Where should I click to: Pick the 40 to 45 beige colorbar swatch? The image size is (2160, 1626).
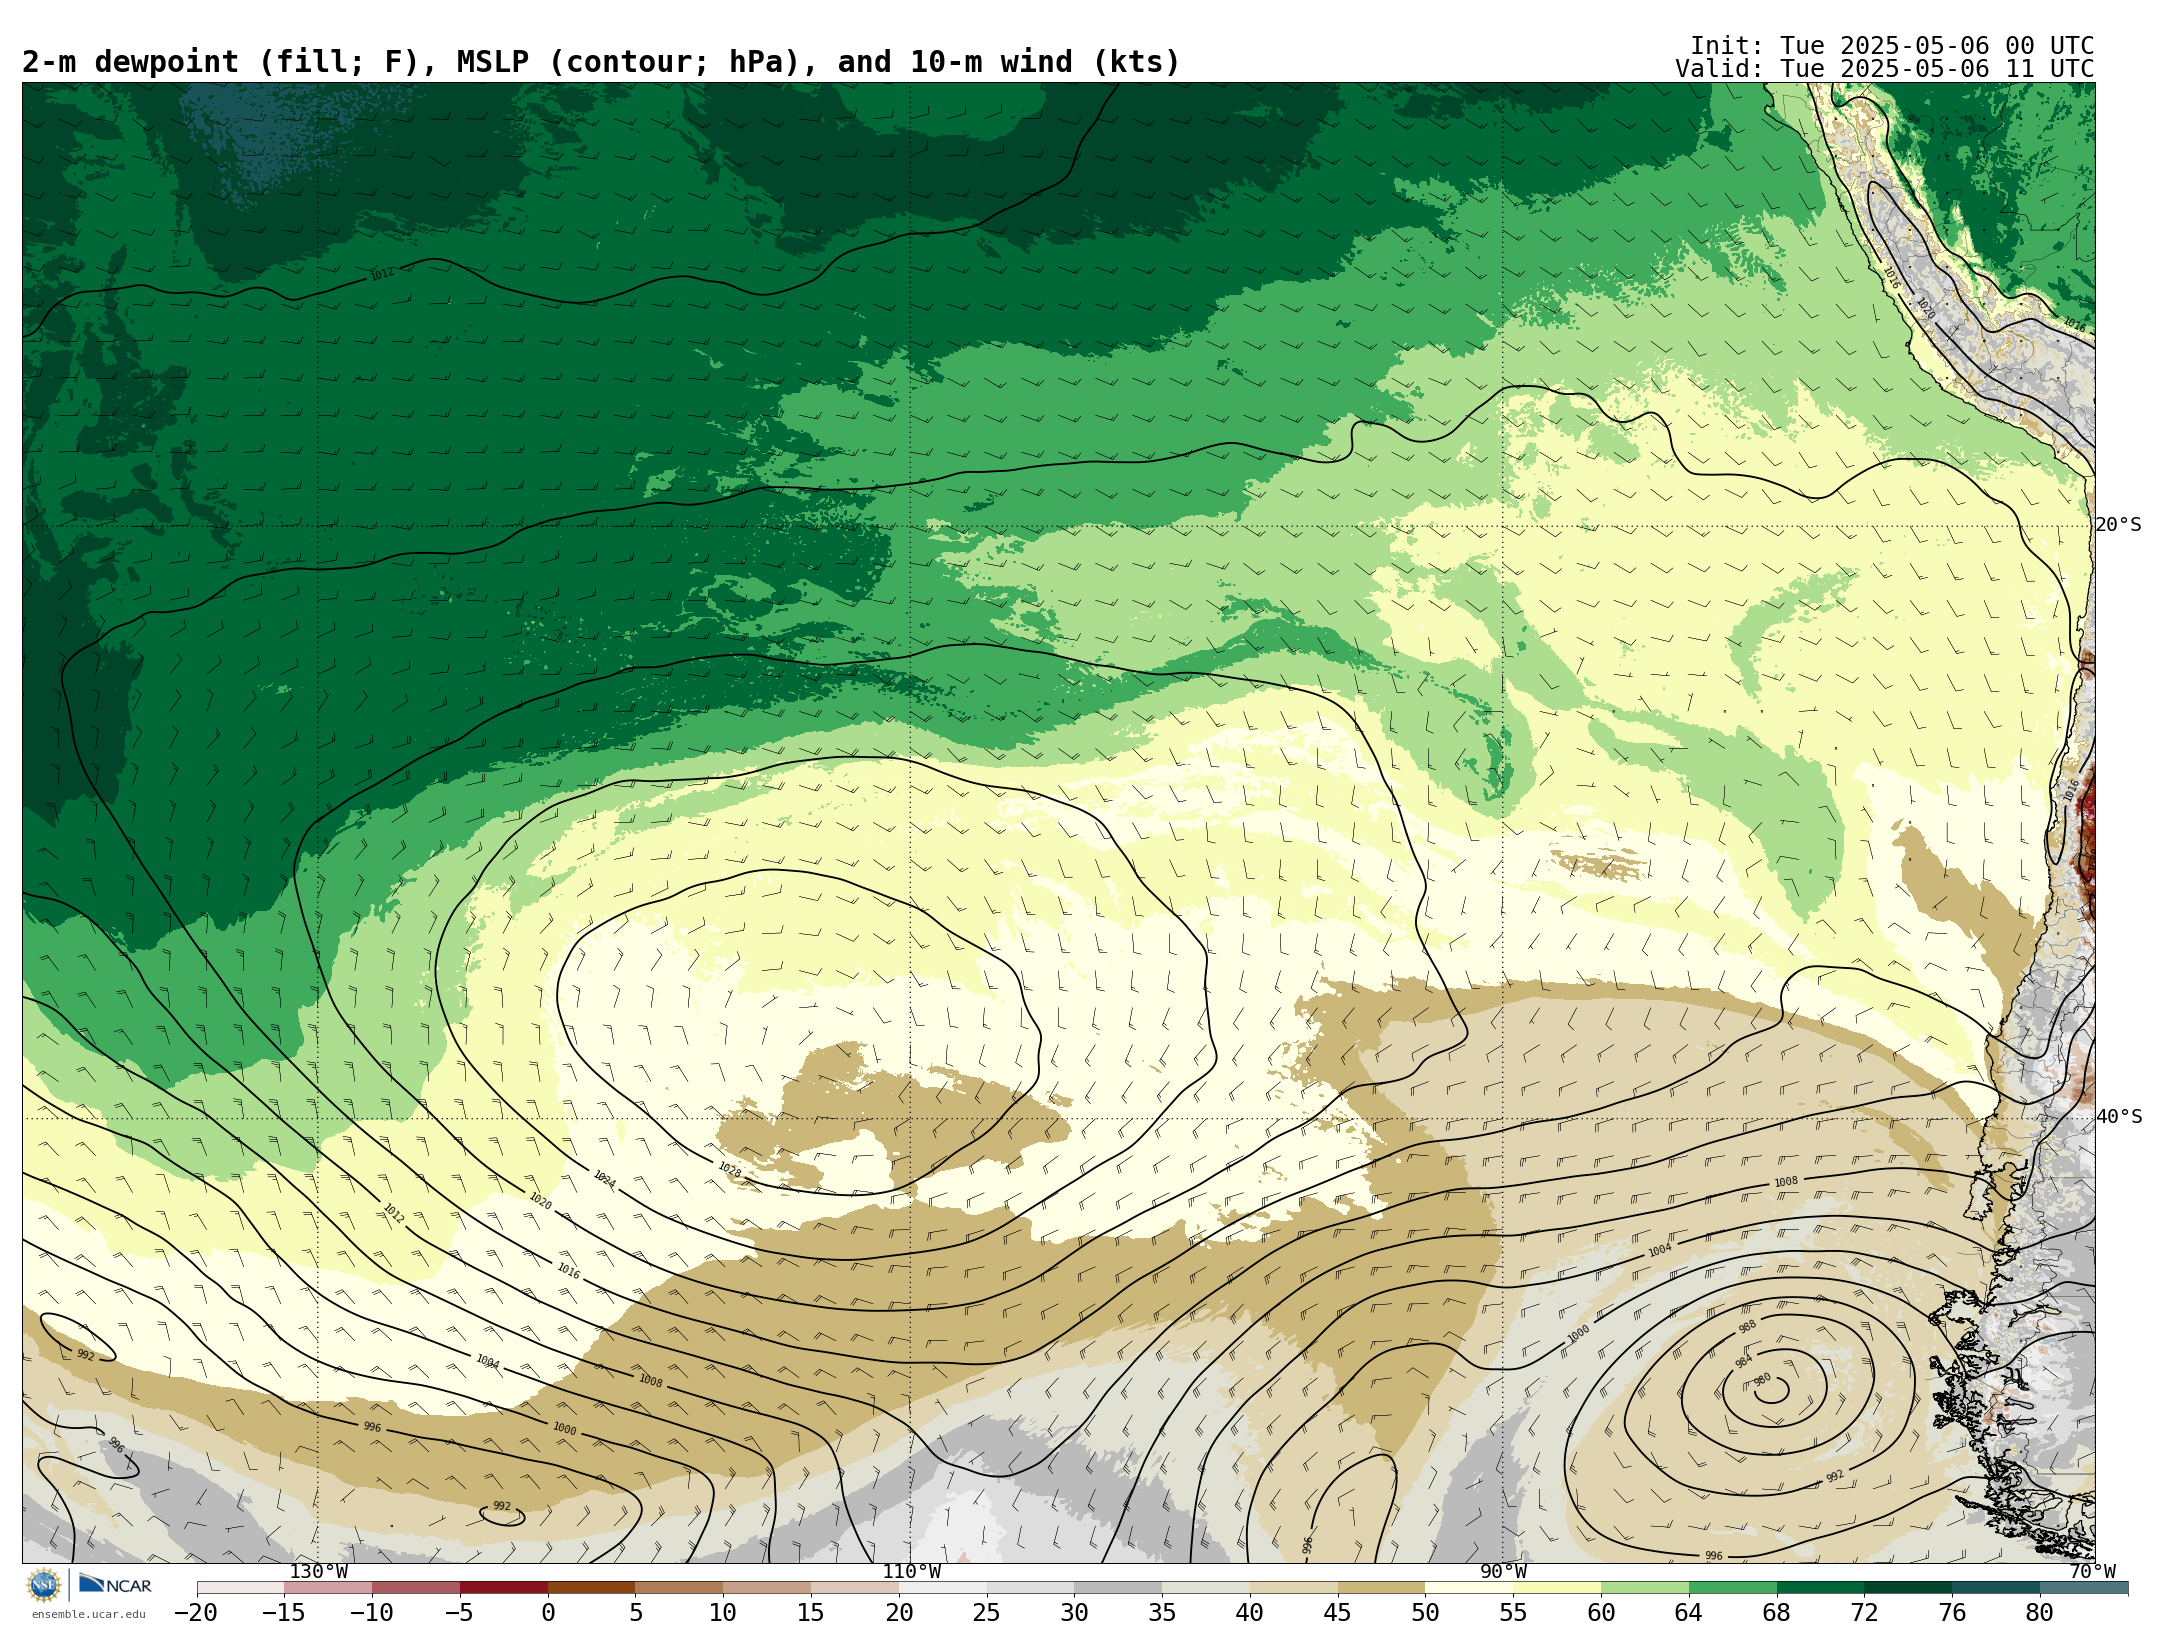[1293, 1588]
